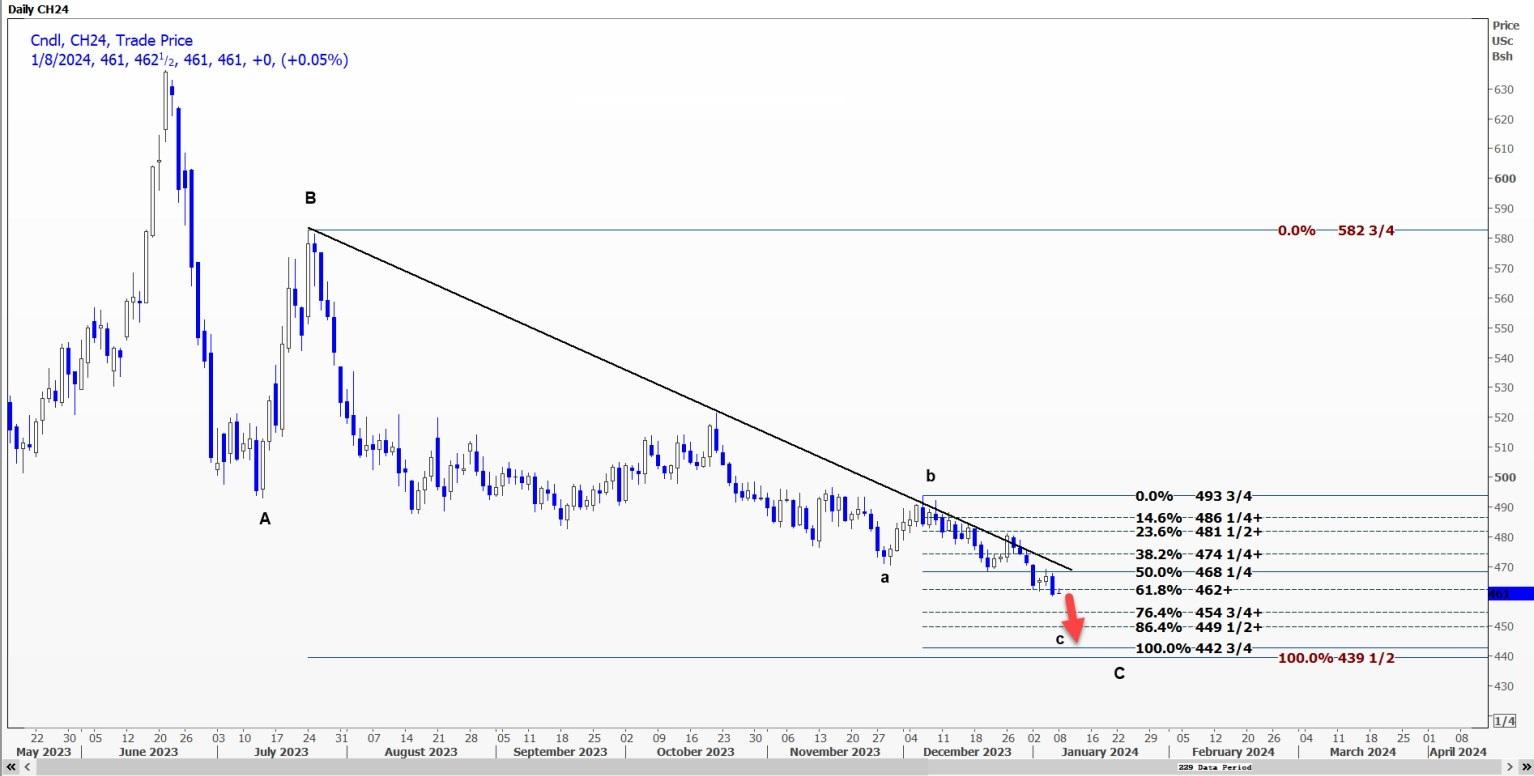Click the '23.6% 481 1/2+' Fibonacci label
This screenshot has width=1534, height=776.
[x=1198, y=532]
